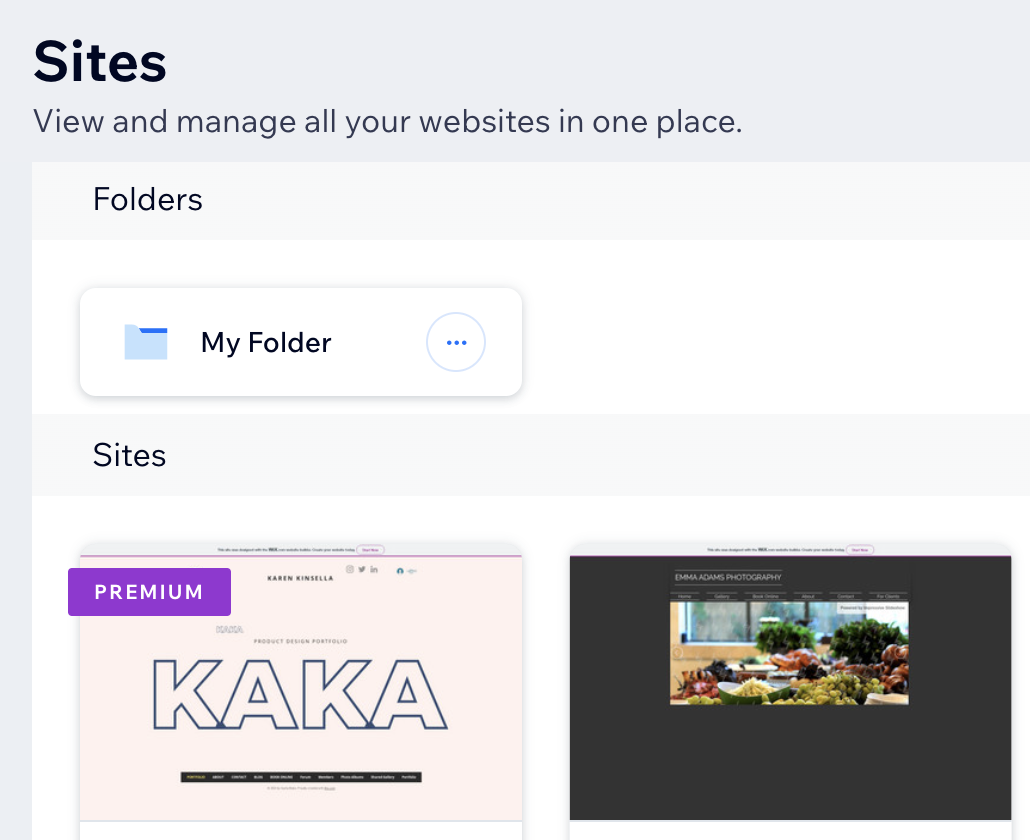Open the My Folder more actions menu
The height and width of the screenshot is (840, 1030).
(456, 342)
